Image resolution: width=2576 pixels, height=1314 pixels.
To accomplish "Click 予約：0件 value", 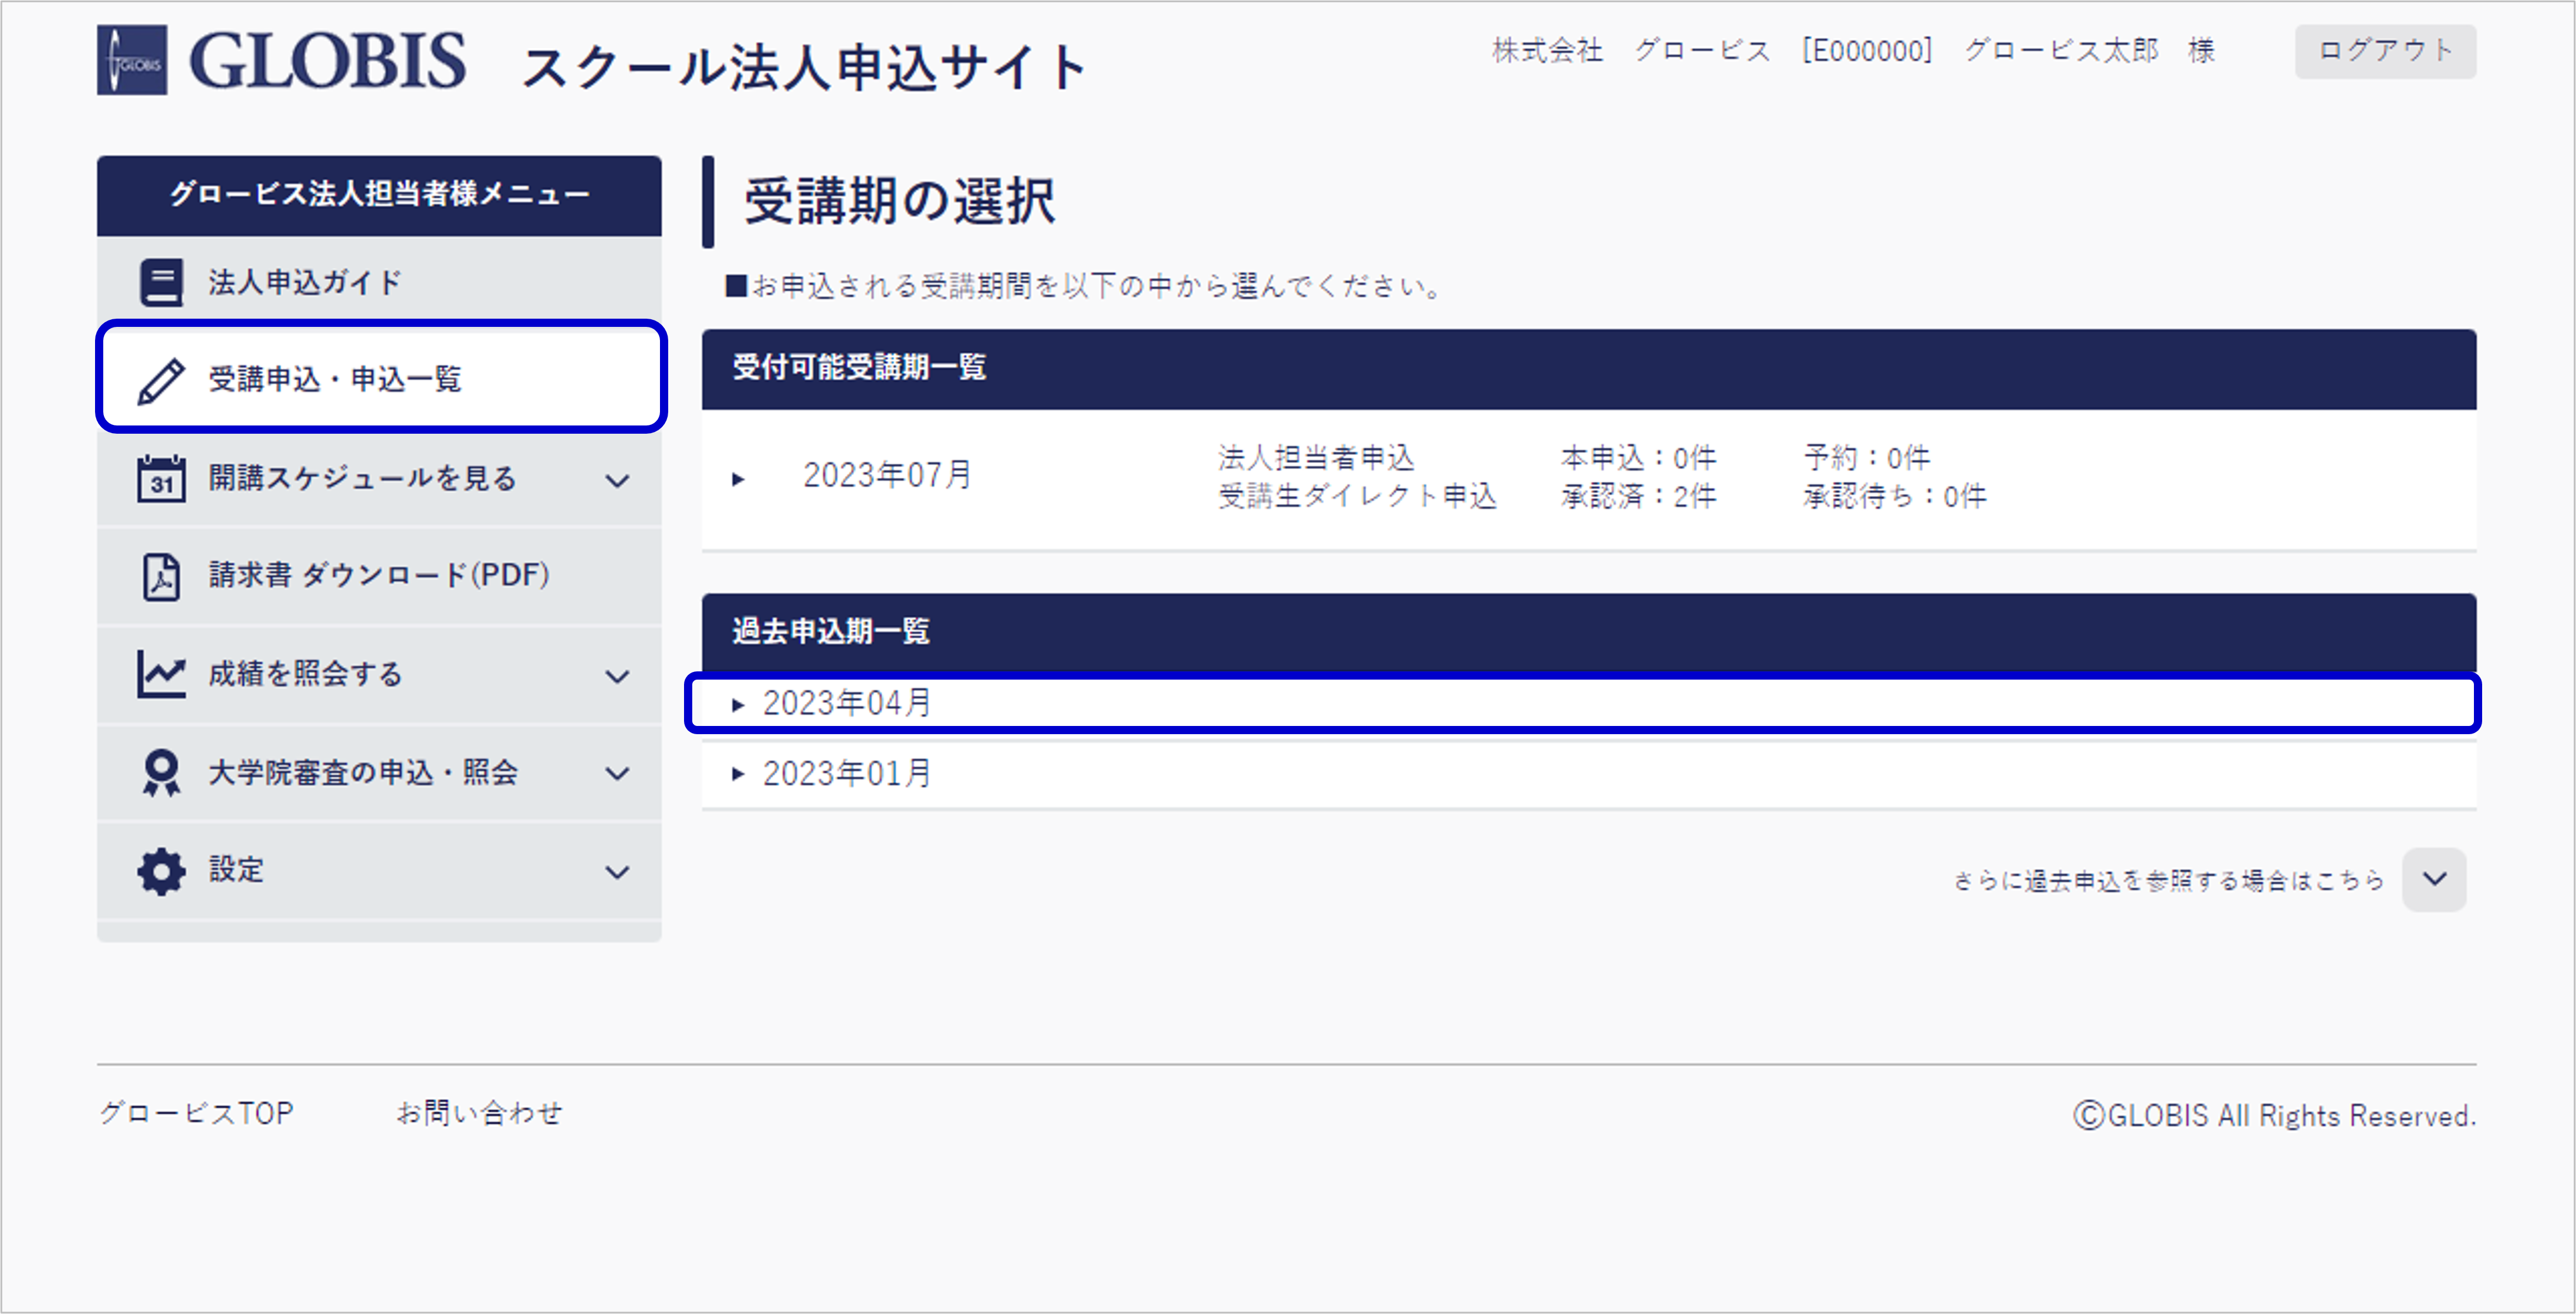I will [1866, 458].
